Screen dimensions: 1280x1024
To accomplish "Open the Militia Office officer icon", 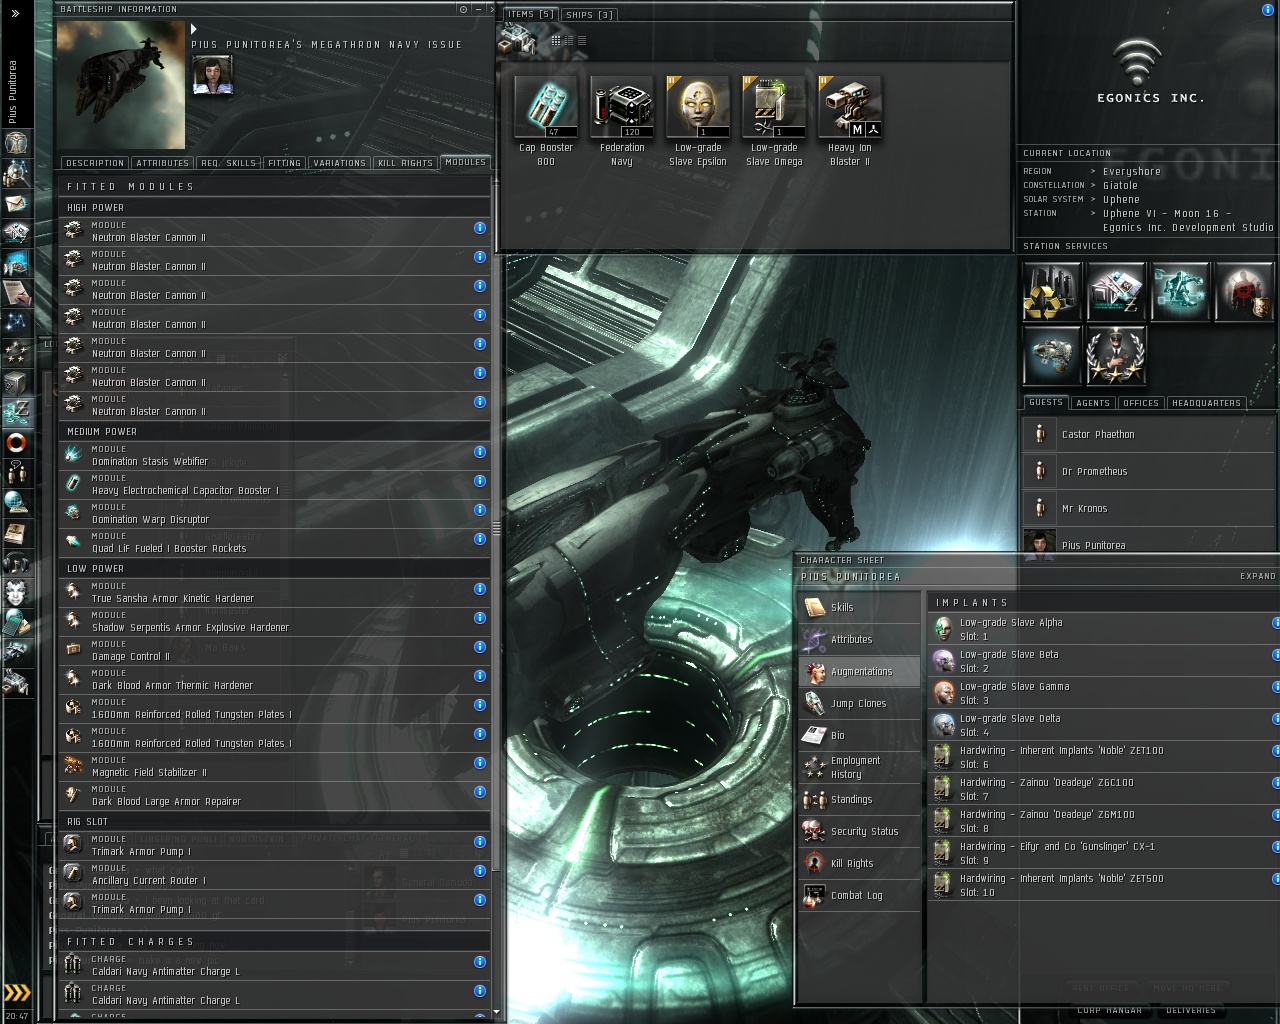I will [x=1115, y=355].
